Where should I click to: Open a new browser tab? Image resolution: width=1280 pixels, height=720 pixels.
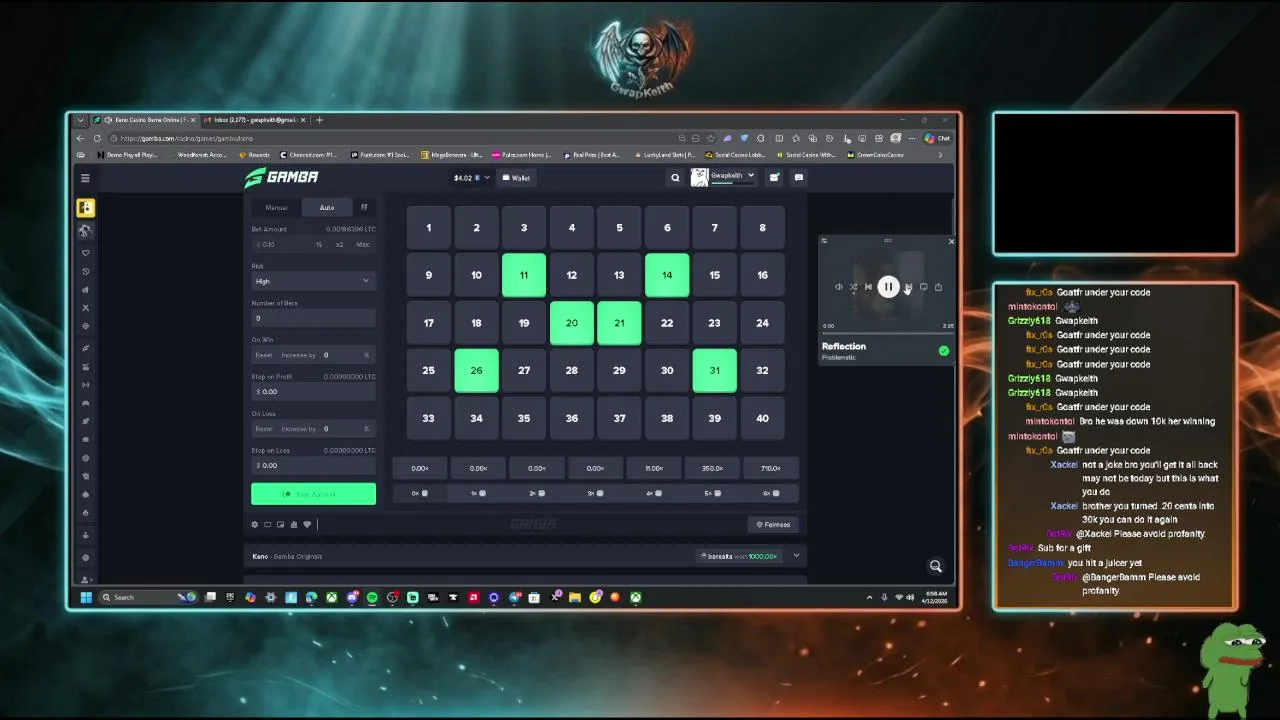(319, 120)
